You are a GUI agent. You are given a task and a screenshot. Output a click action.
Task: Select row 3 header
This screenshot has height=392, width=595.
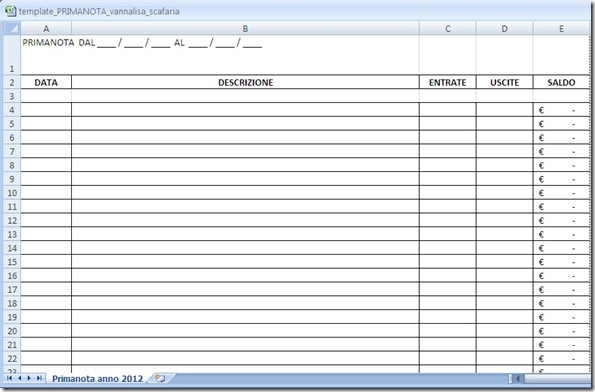pyautogui.click(x=12, y=96)
